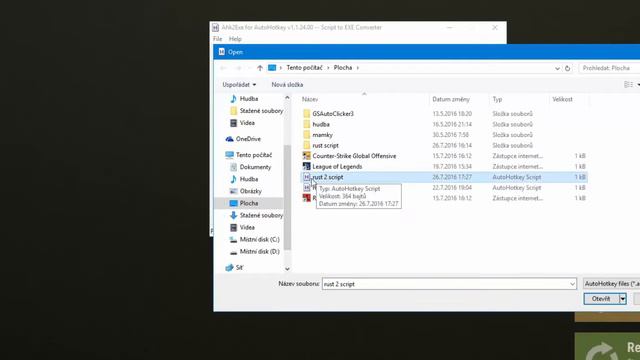Open Videa directly above OneDrive in sidebar
The image size is (640, 360).
coord(247,123)
